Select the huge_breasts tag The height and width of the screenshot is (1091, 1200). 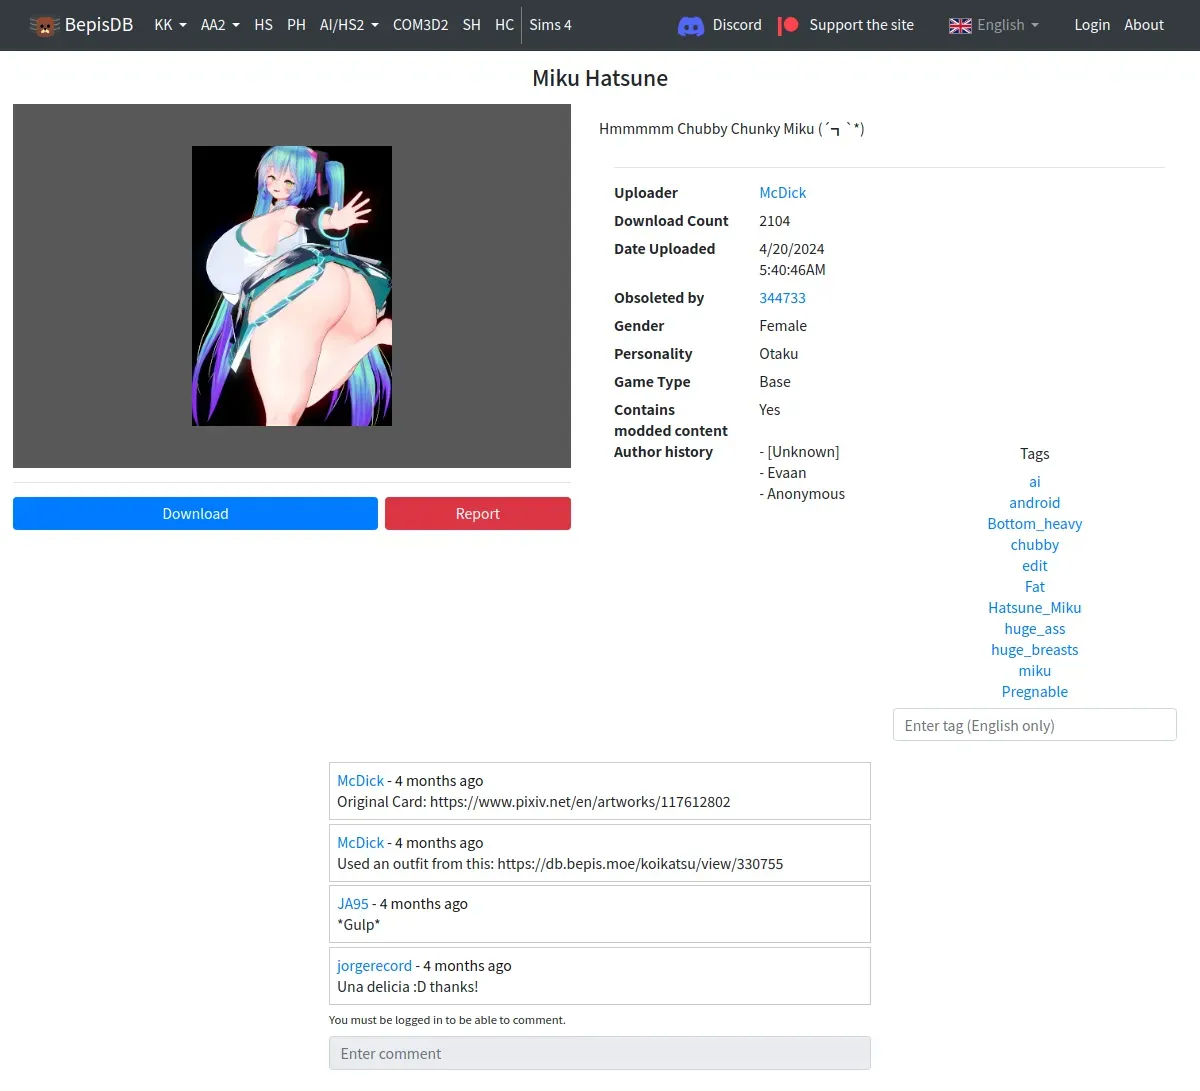point(1034,650)
